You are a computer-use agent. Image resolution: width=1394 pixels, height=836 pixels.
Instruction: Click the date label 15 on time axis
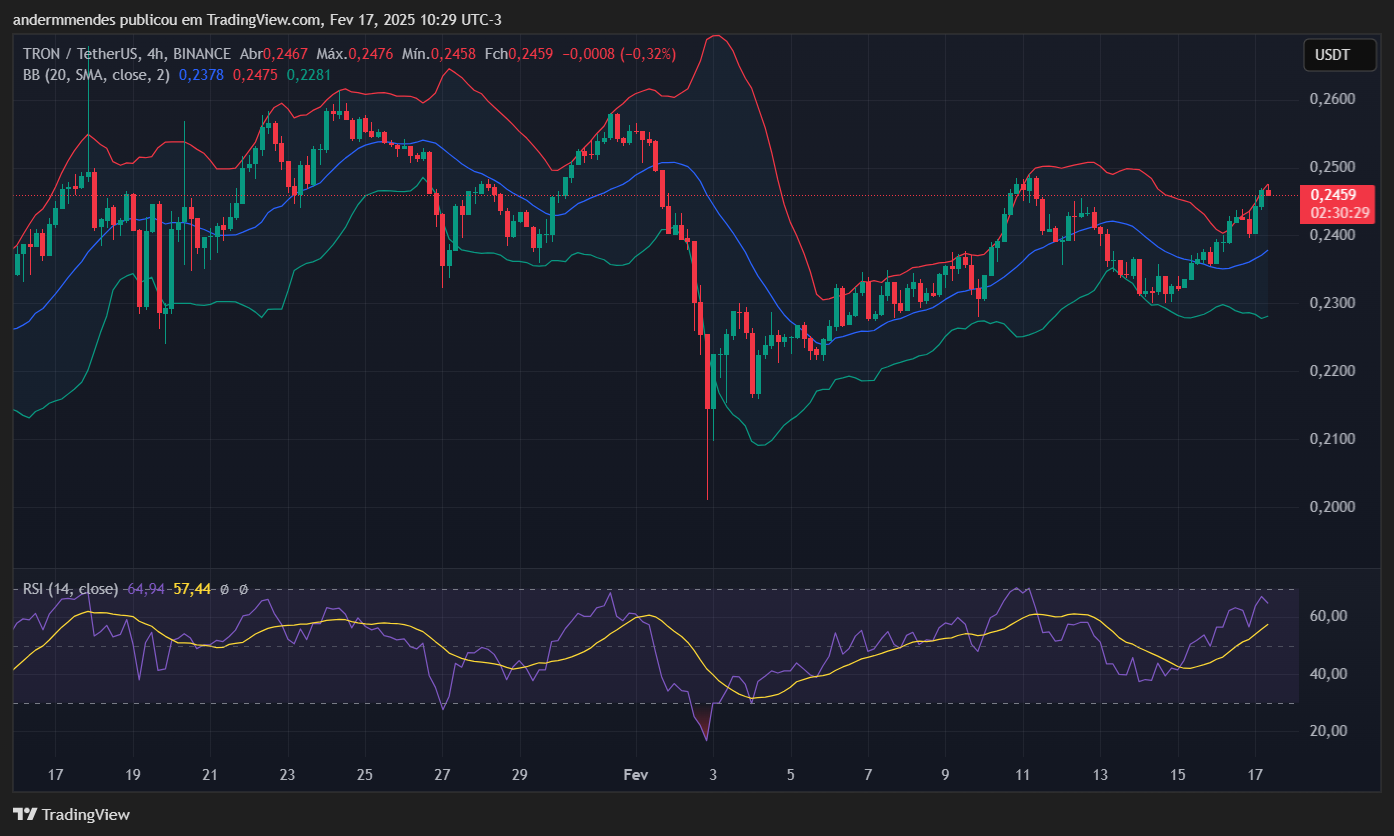point(1178,775)
